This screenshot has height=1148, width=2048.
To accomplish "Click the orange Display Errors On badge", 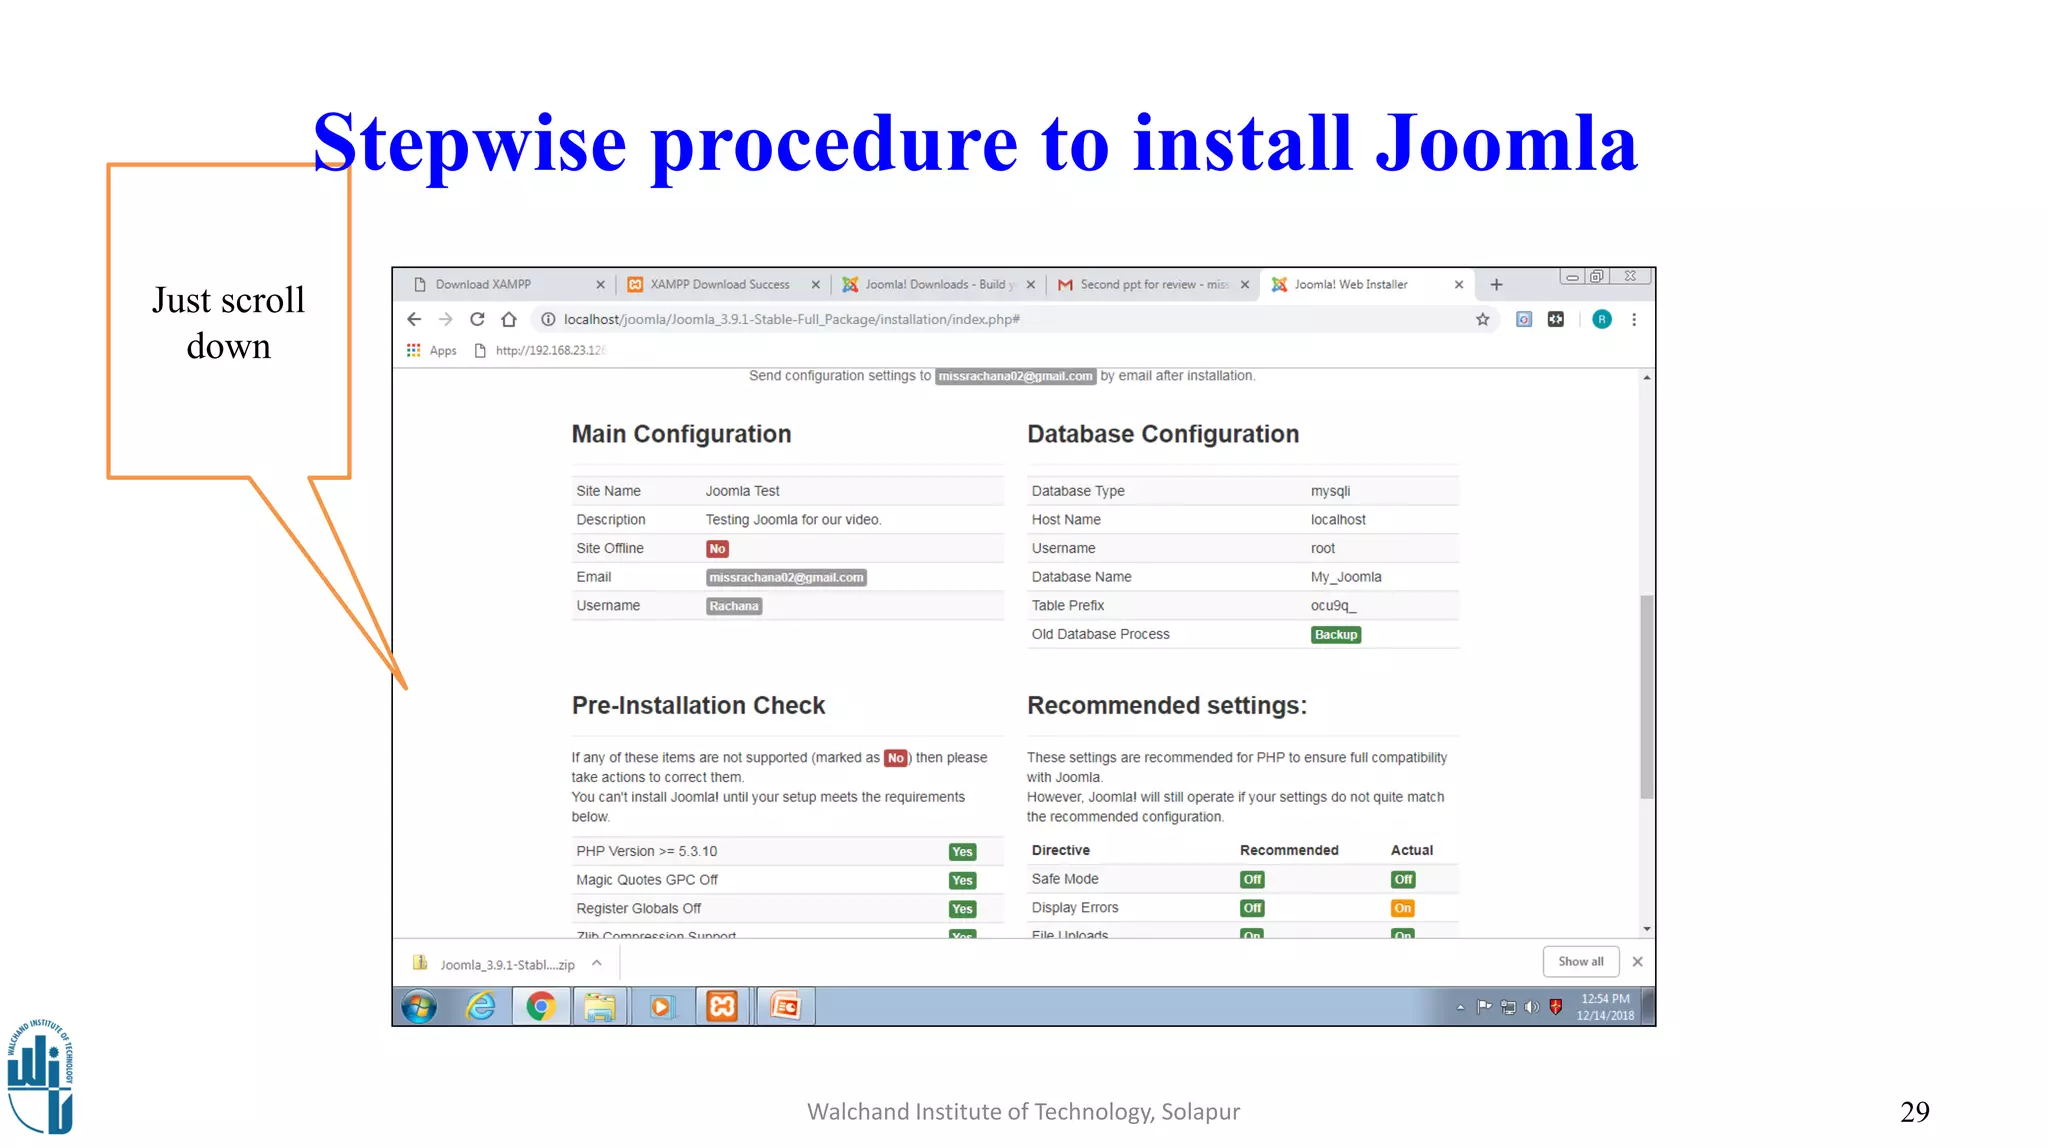I will click(1402, 908).
